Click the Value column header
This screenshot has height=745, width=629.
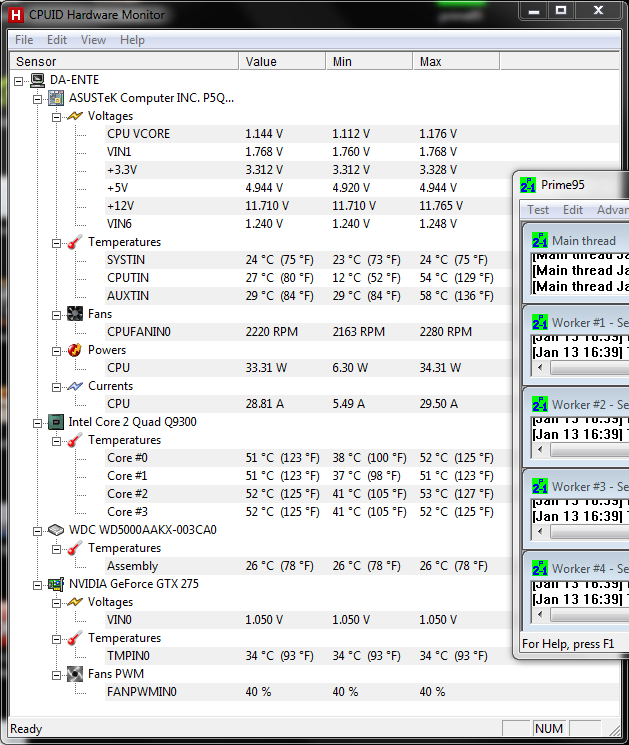pos(282,61)
